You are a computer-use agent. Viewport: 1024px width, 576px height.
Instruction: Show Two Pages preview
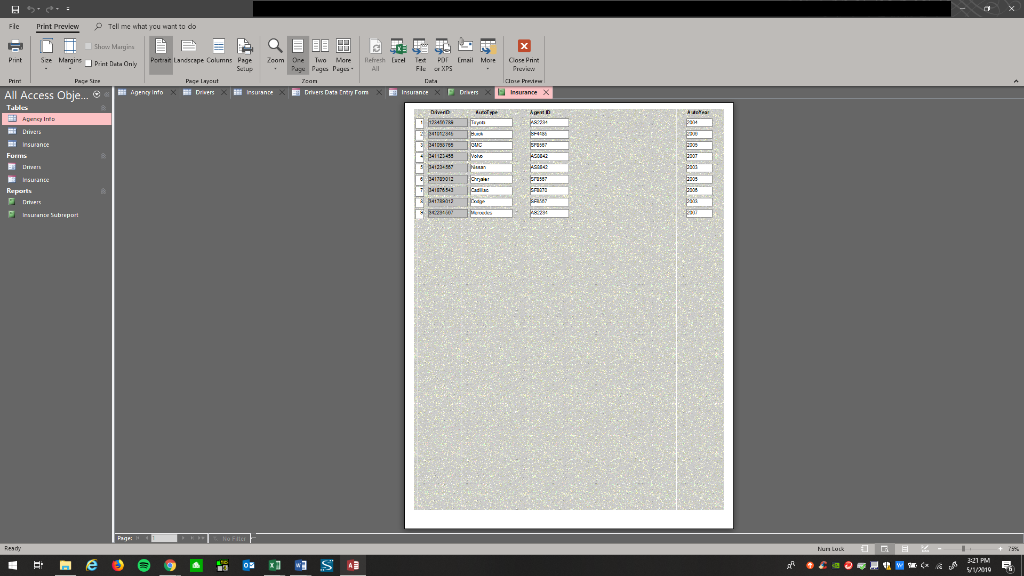tap(320, 55)
